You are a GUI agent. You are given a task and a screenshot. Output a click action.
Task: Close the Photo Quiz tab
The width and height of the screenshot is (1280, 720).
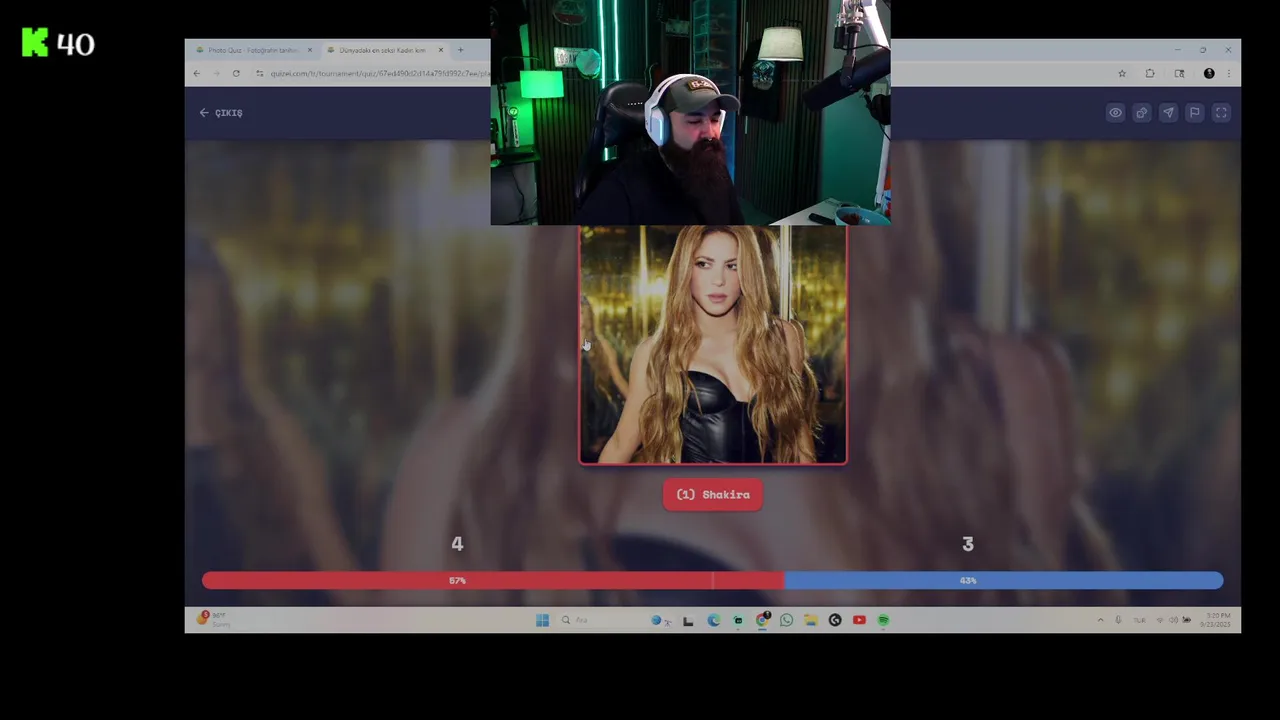(309, 50)
